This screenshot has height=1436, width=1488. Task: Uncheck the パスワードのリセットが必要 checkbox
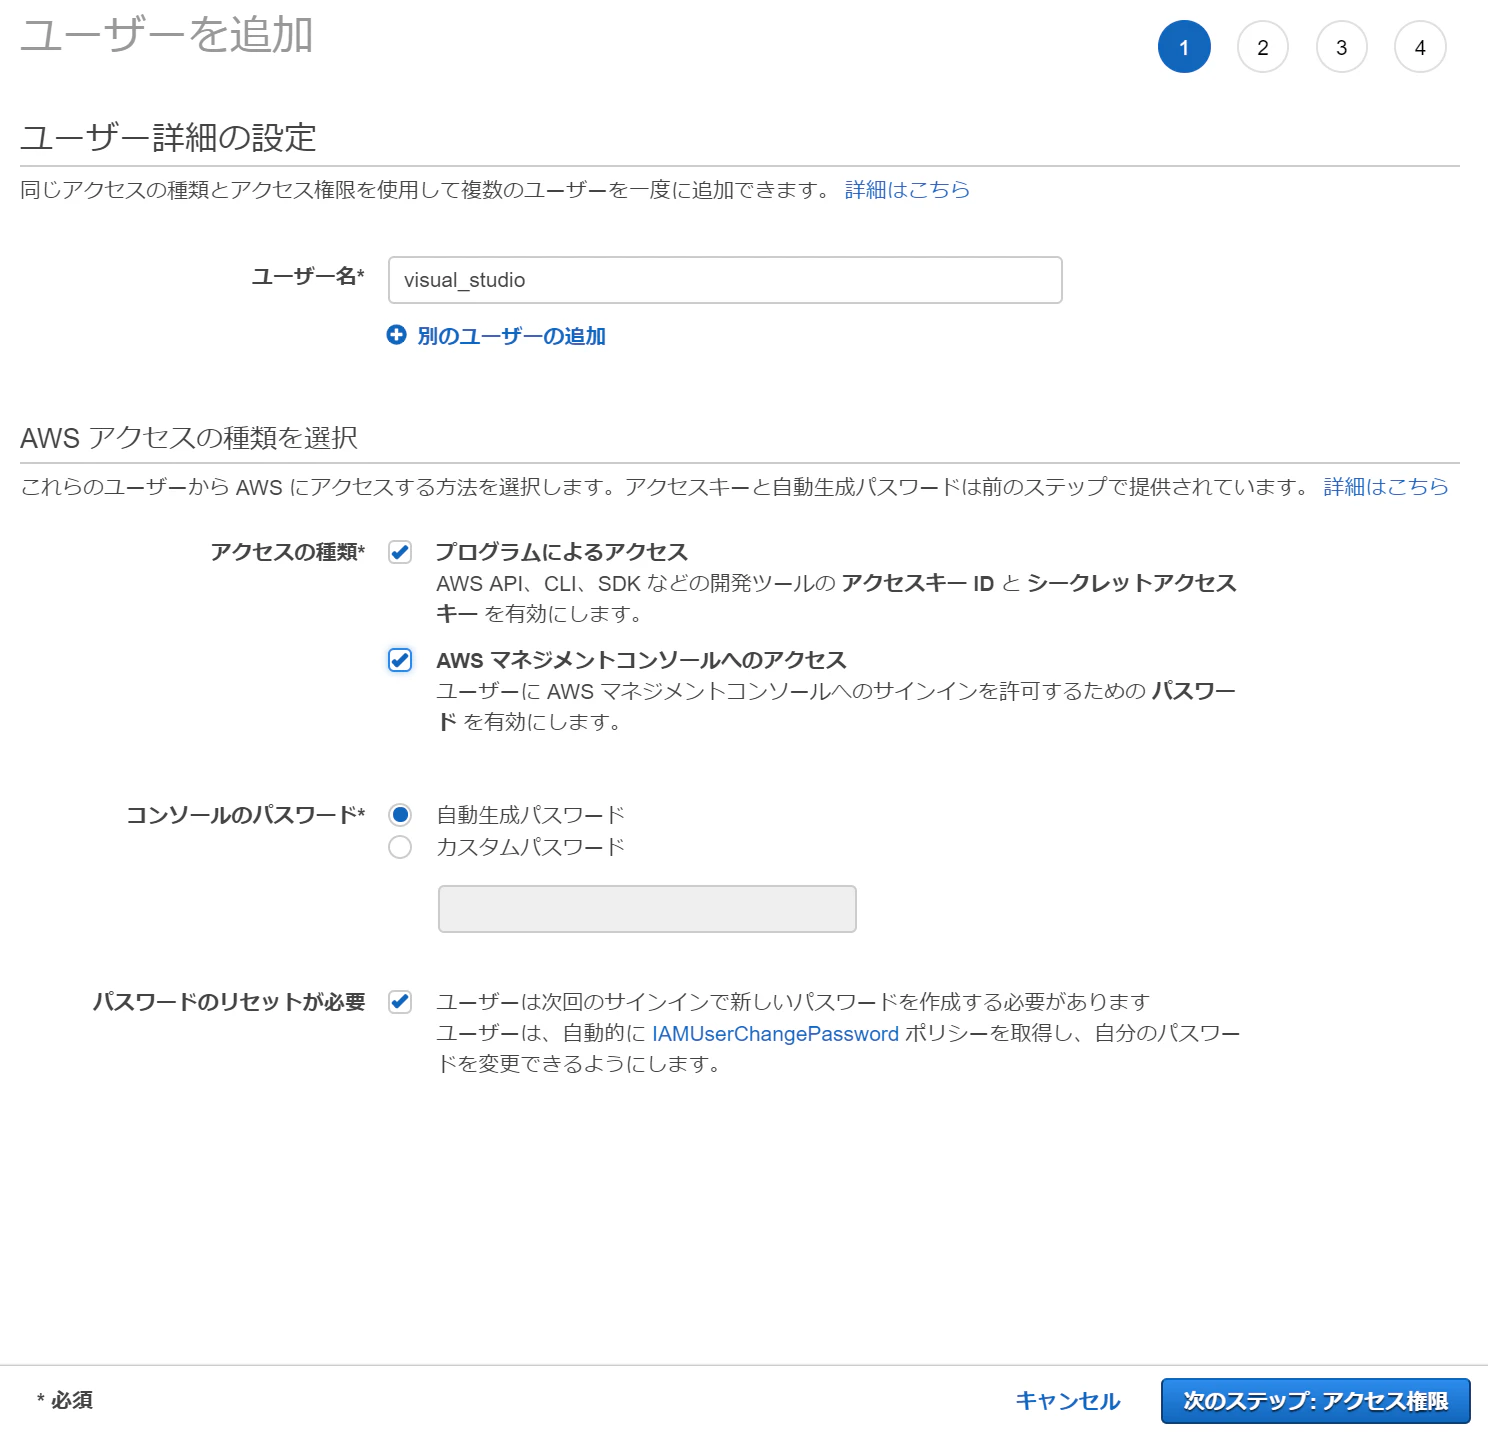(400, 1002)
